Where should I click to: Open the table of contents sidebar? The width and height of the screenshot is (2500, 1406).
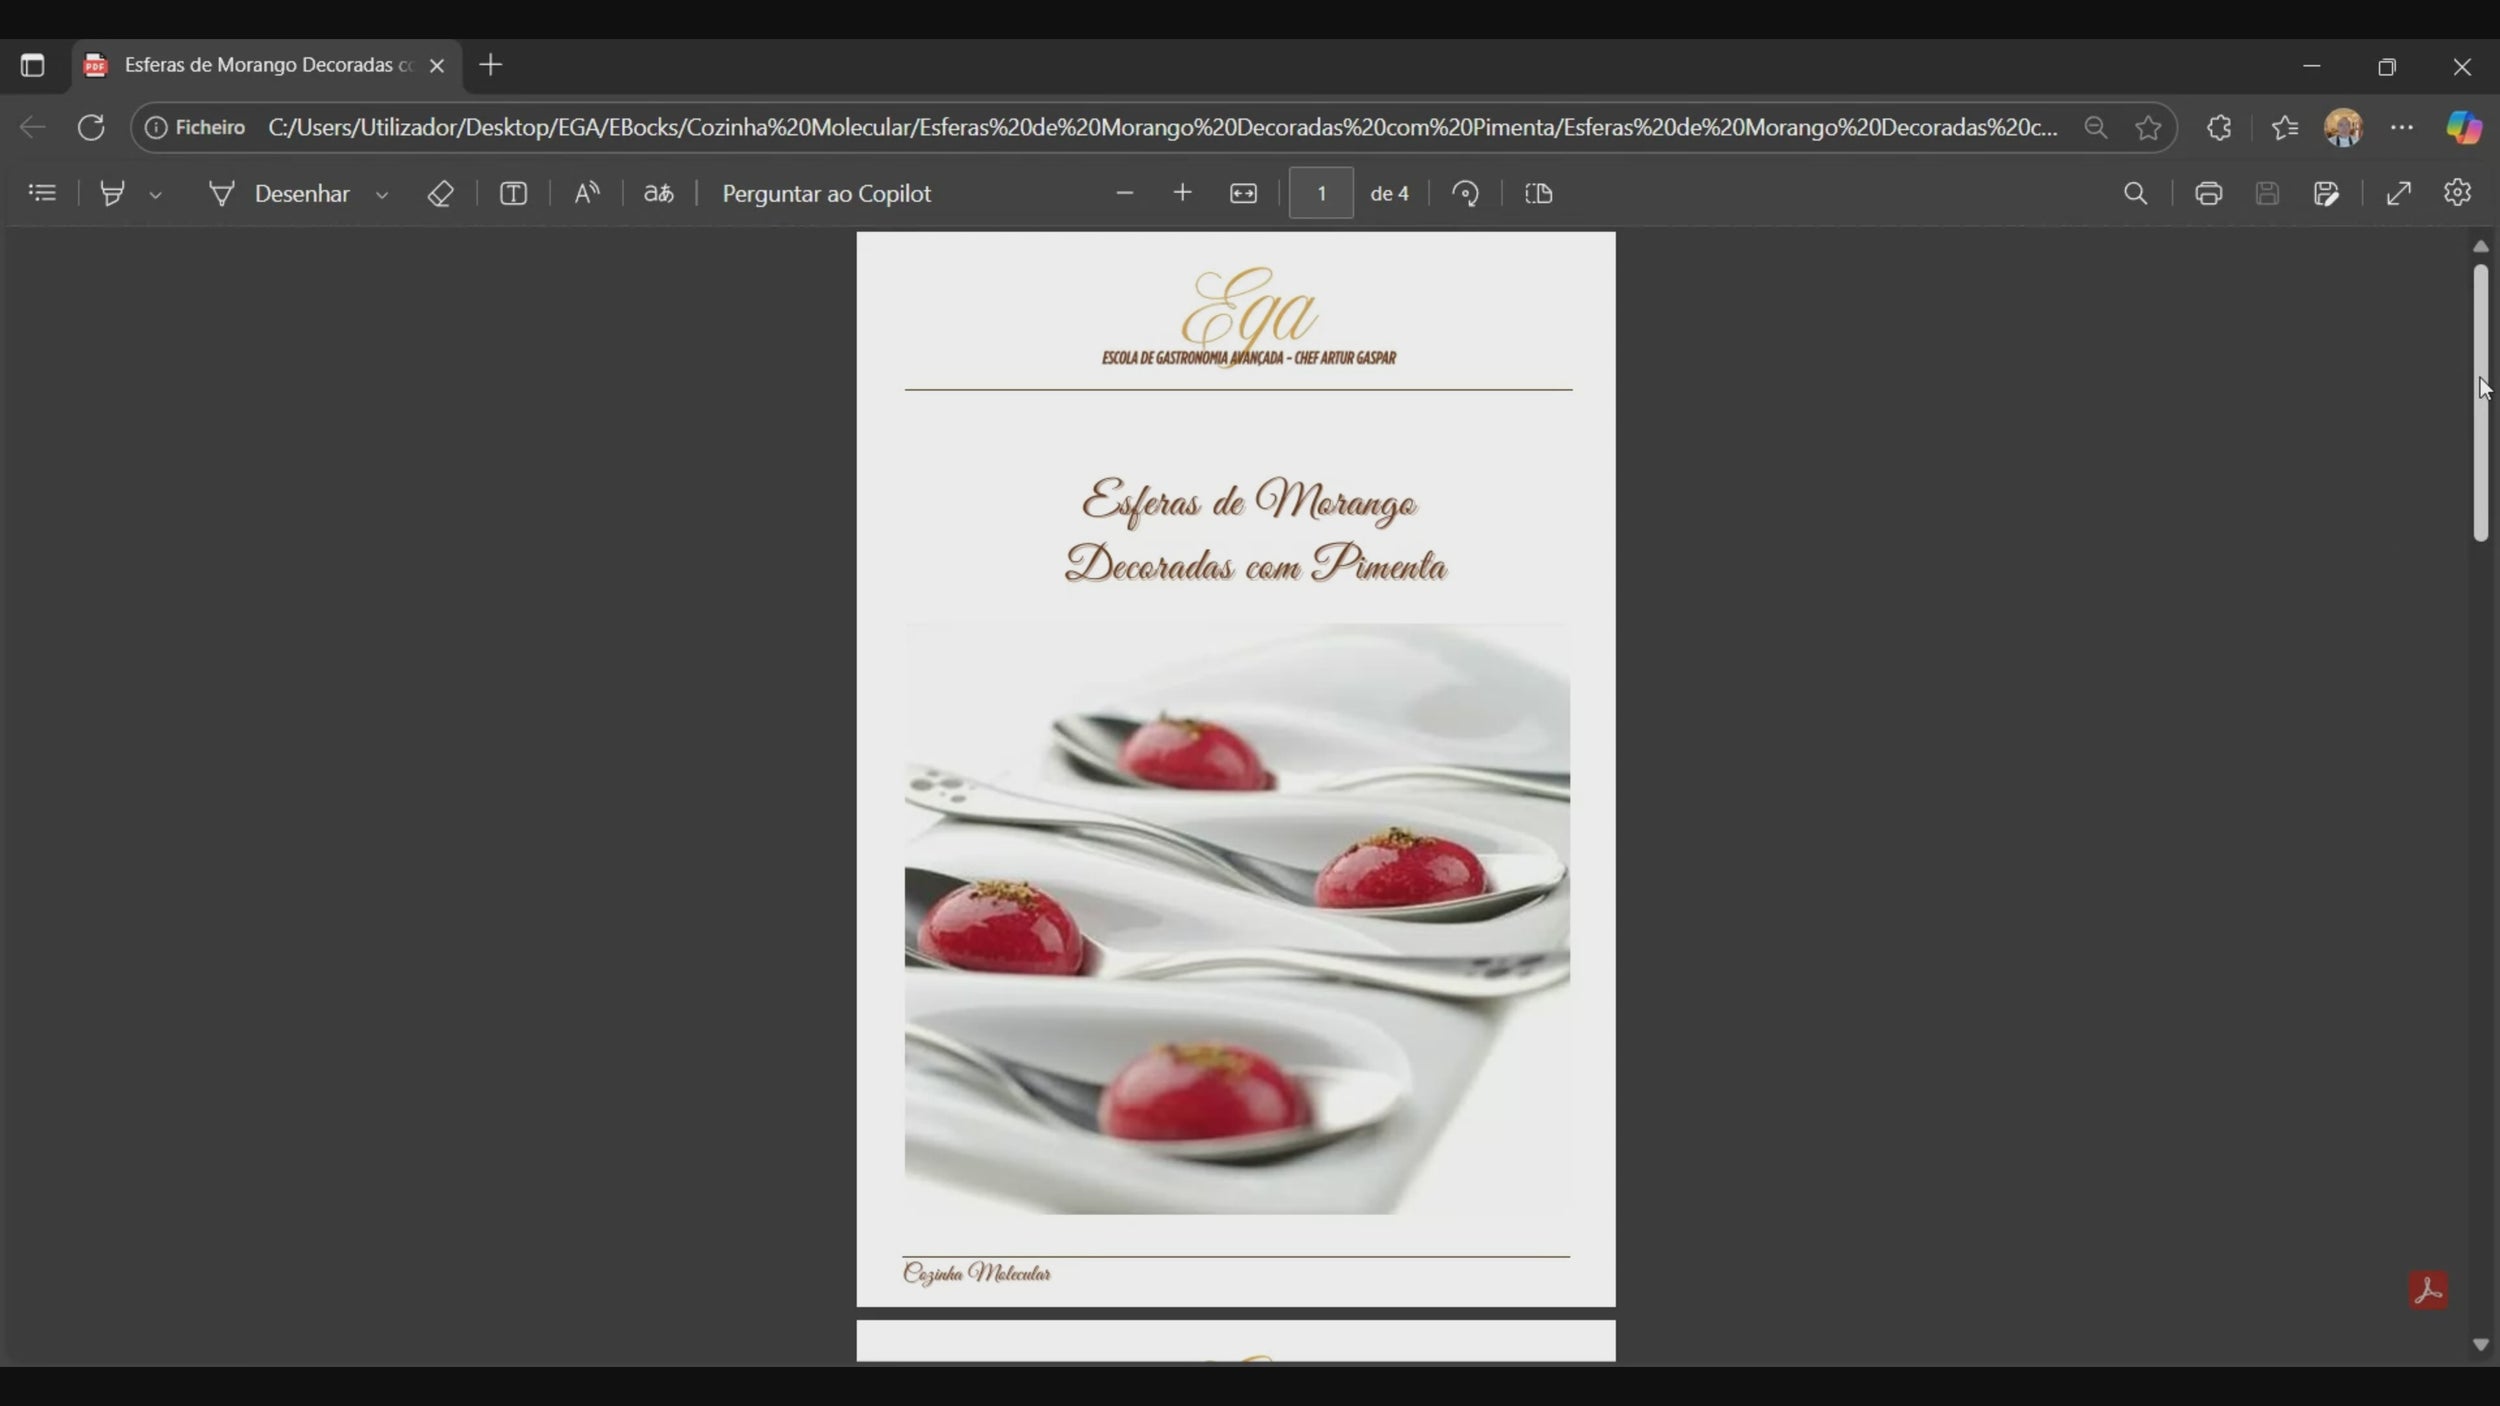tap(42, 193)
